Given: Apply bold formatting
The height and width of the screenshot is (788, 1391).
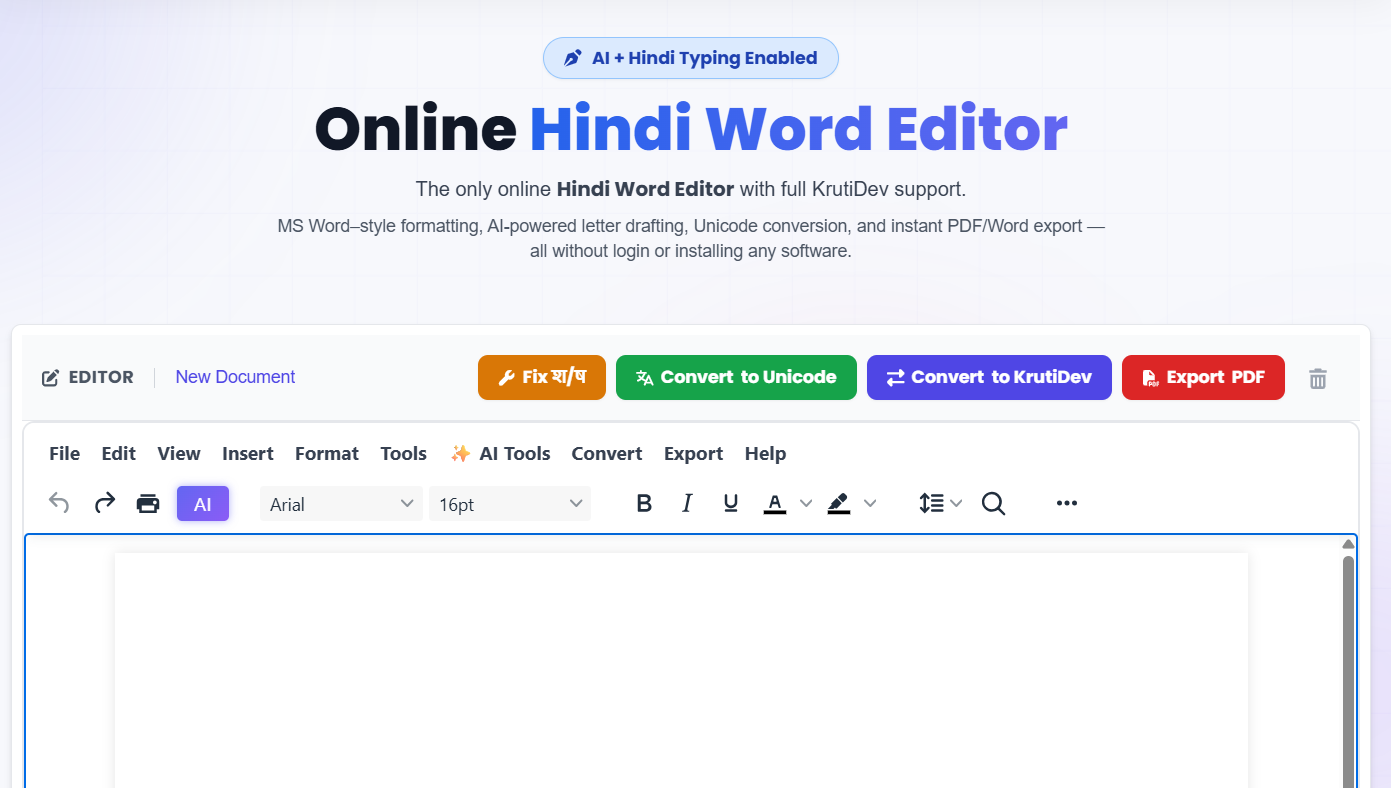Looking at the screenshot, I should tap(644, 503).
